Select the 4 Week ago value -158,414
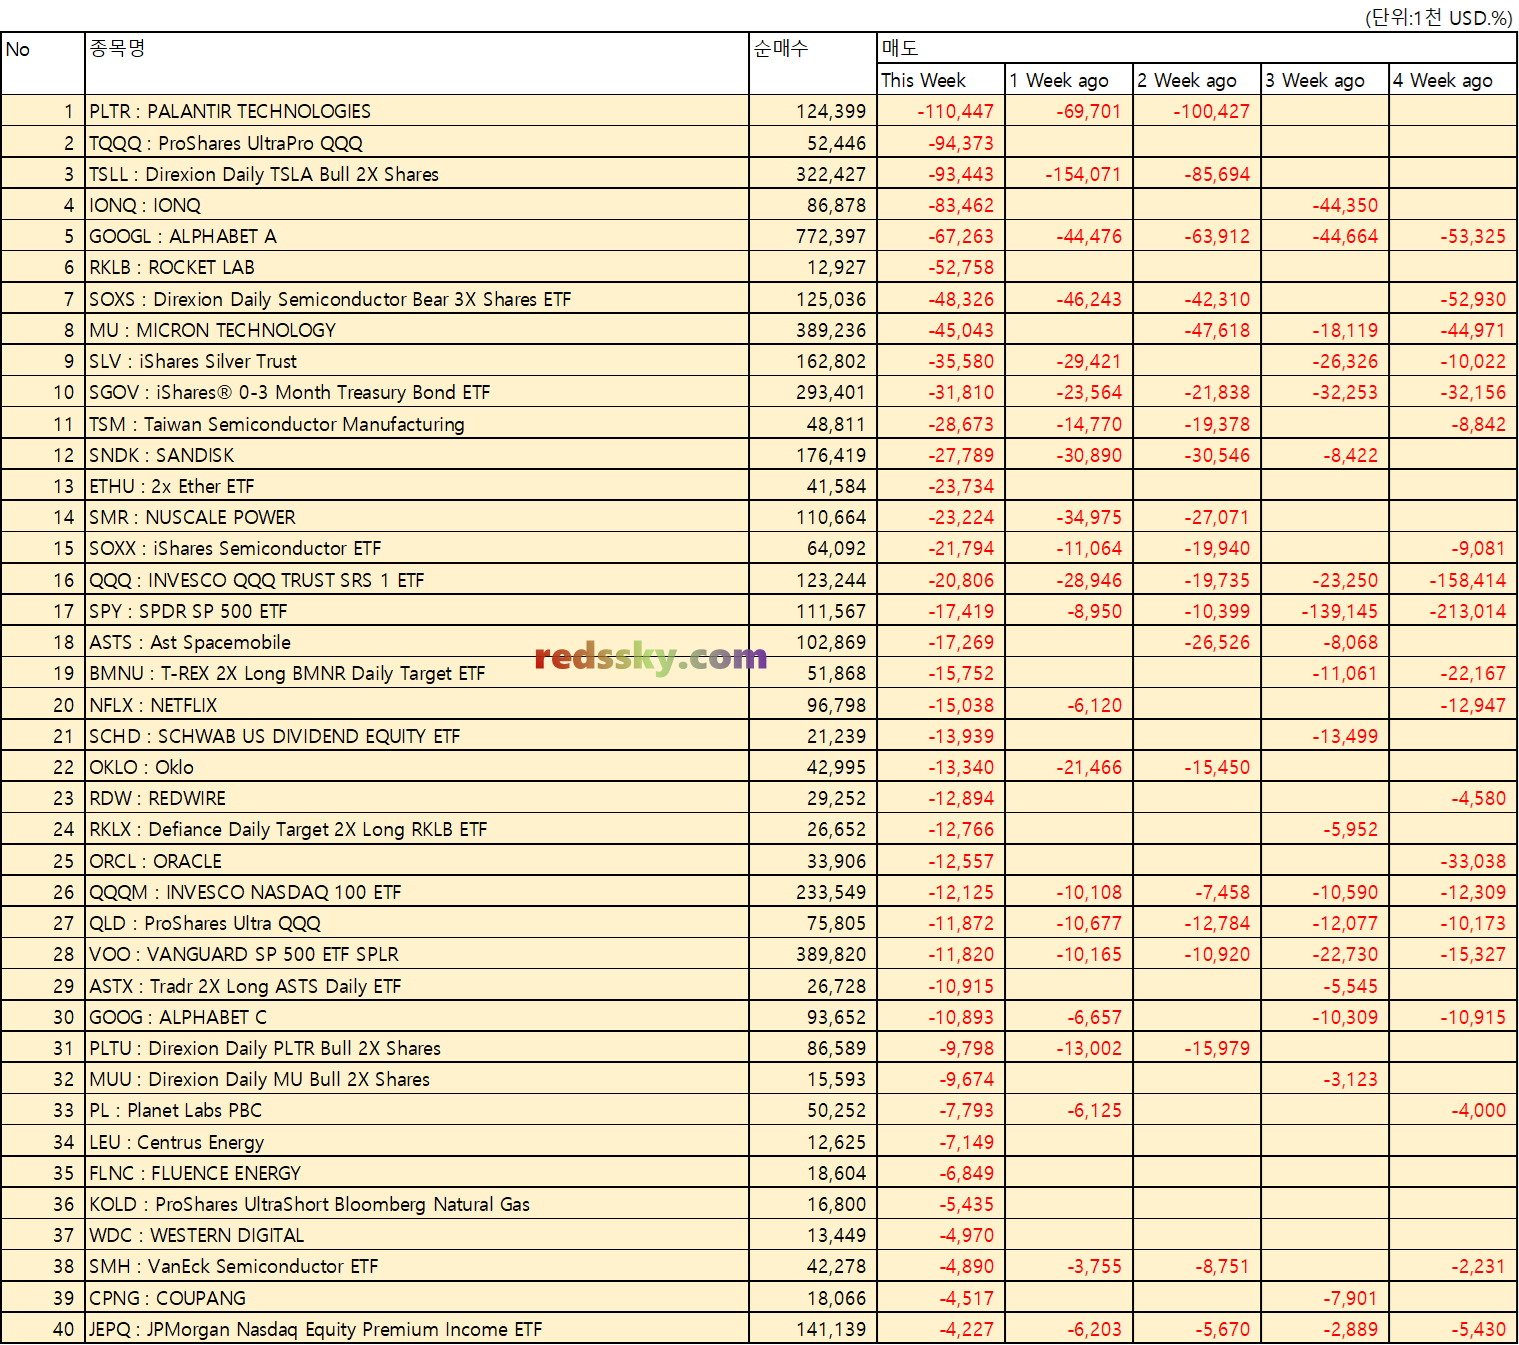The image size is (1519, 1345). click(x=1467, y=580)
